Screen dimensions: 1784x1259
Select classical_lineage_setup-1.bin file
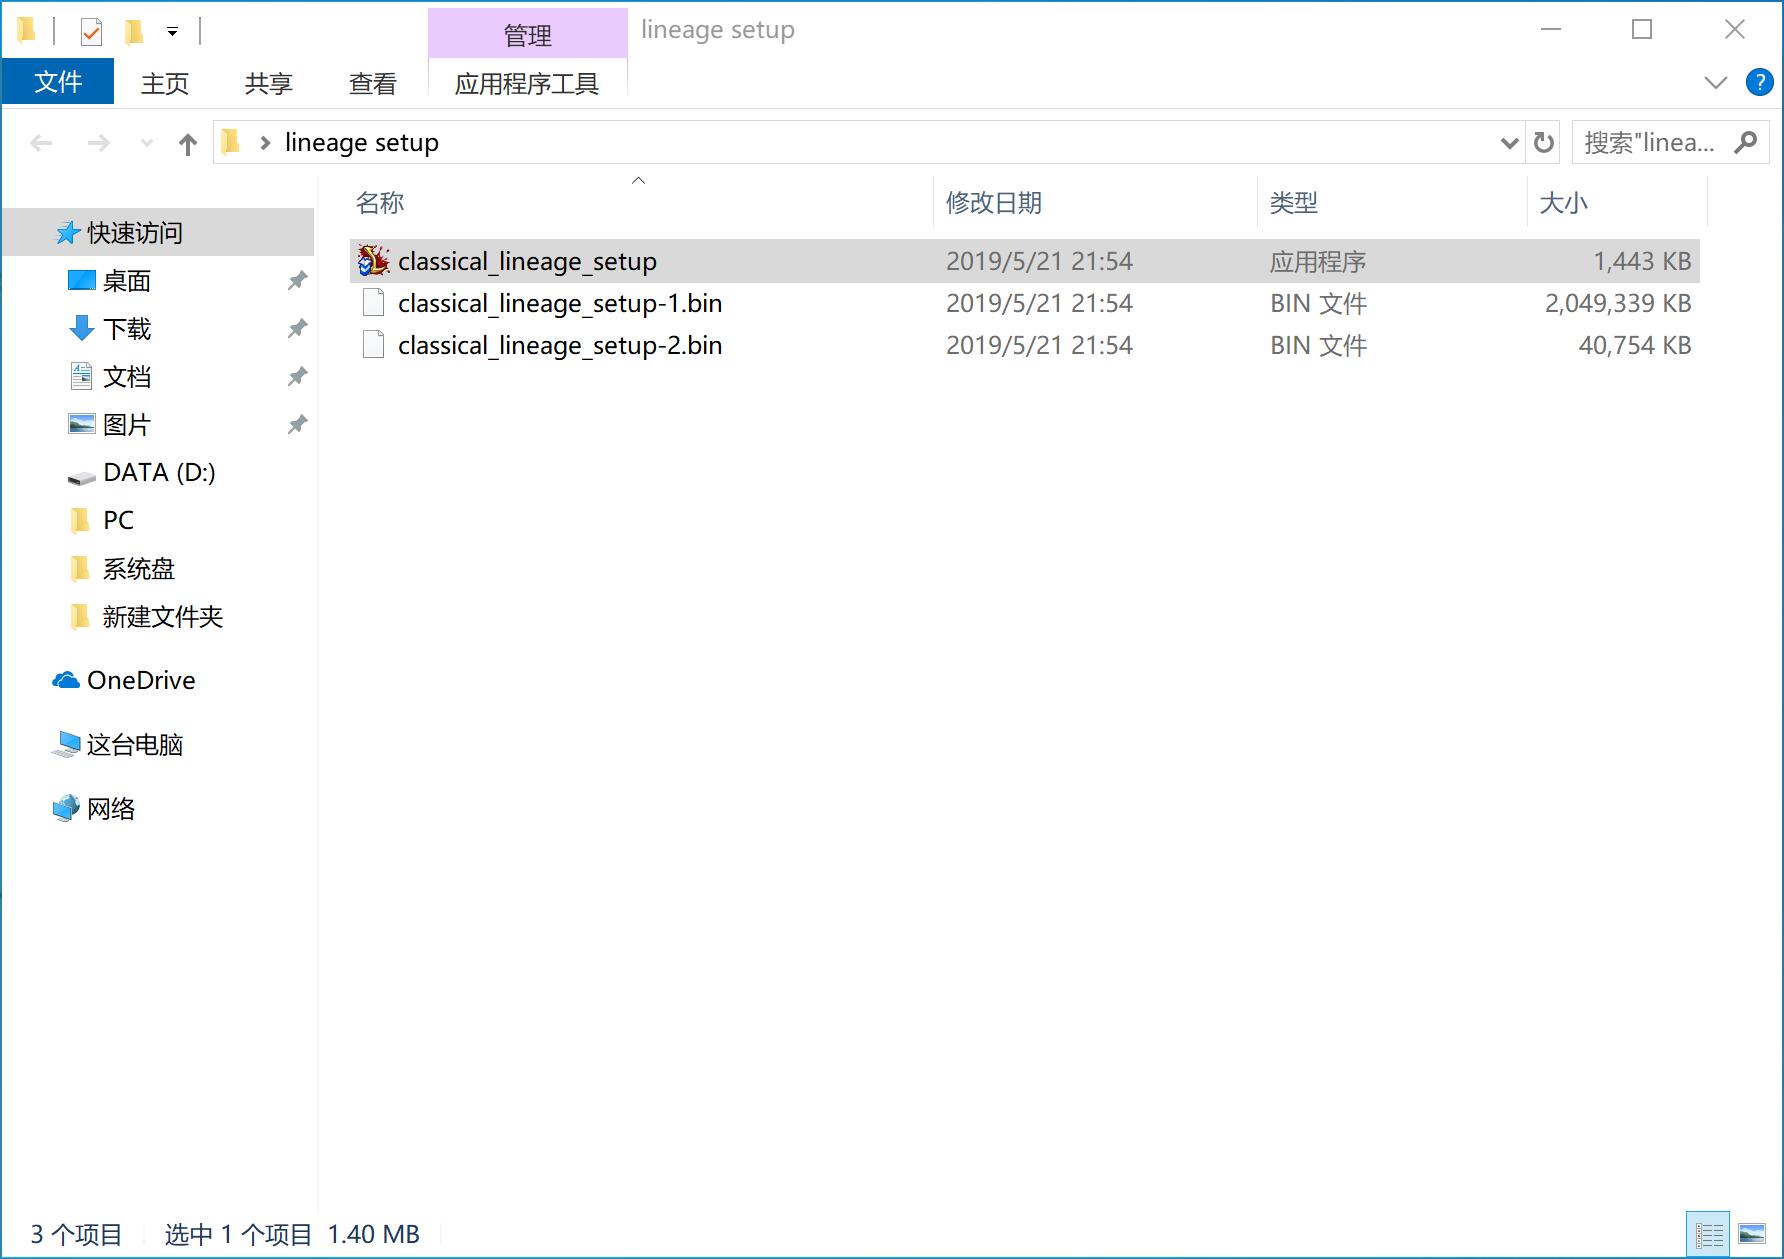click(x=559, y=304)
